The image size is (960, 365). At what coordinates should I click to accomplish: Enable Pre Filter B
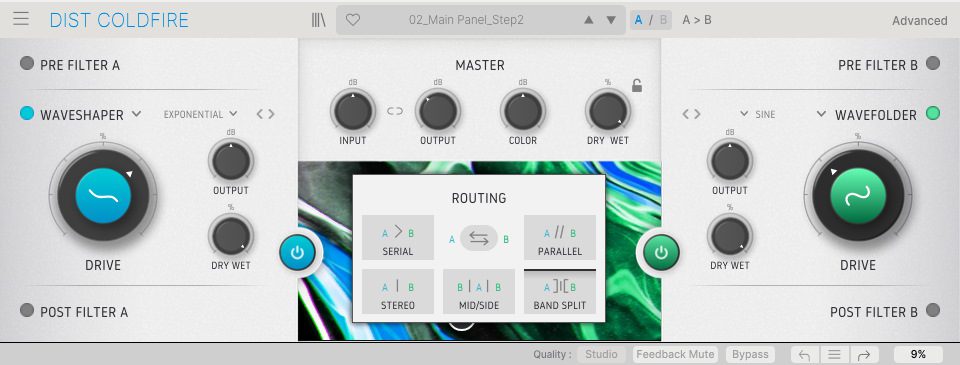point(932,63)
